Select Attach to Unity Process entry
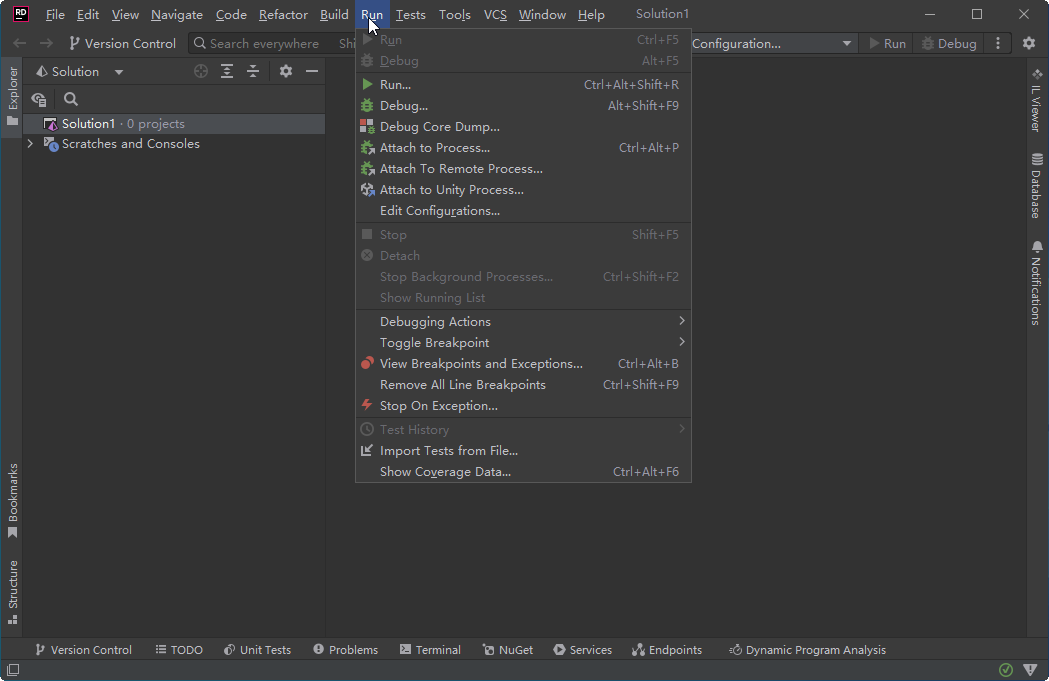The image size is (1049, 681). (x=523, y=190)
